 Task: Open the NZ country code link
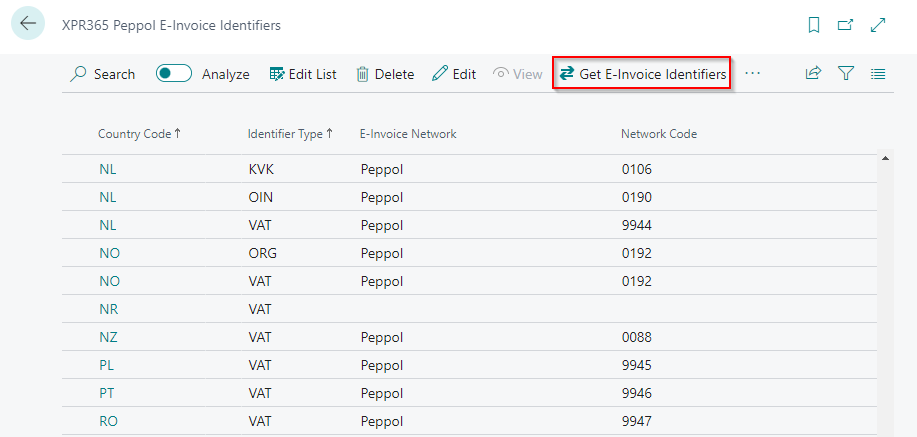pyautogui.click(x=108, y=338)
